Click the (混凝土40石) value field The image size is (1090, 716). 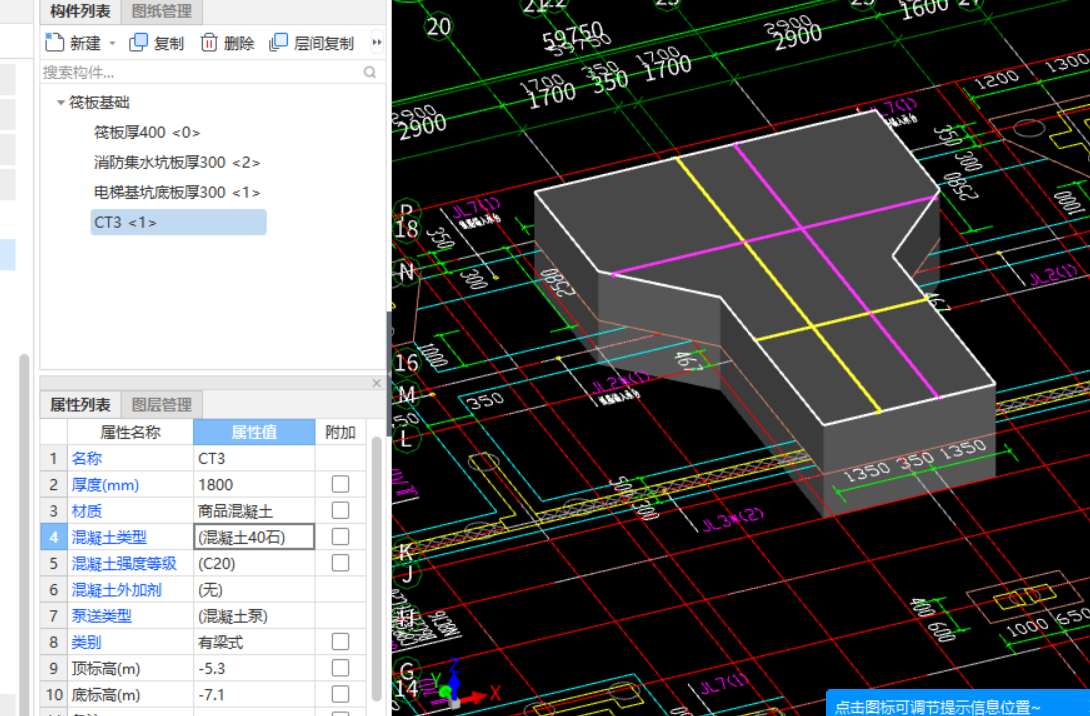pyautogui.click(x=254, y=537)
